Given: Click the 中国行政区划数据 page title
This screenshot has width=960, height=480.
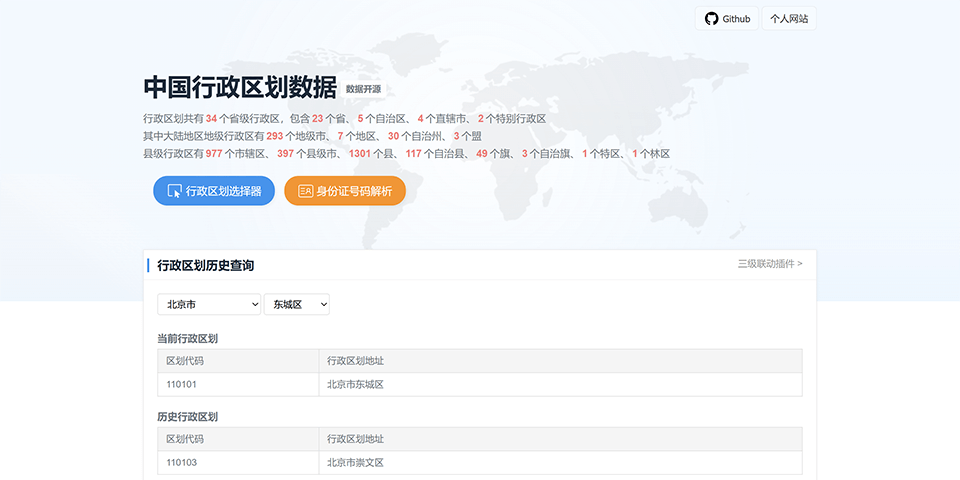Looking at the screenshot, I should [240, 87].
